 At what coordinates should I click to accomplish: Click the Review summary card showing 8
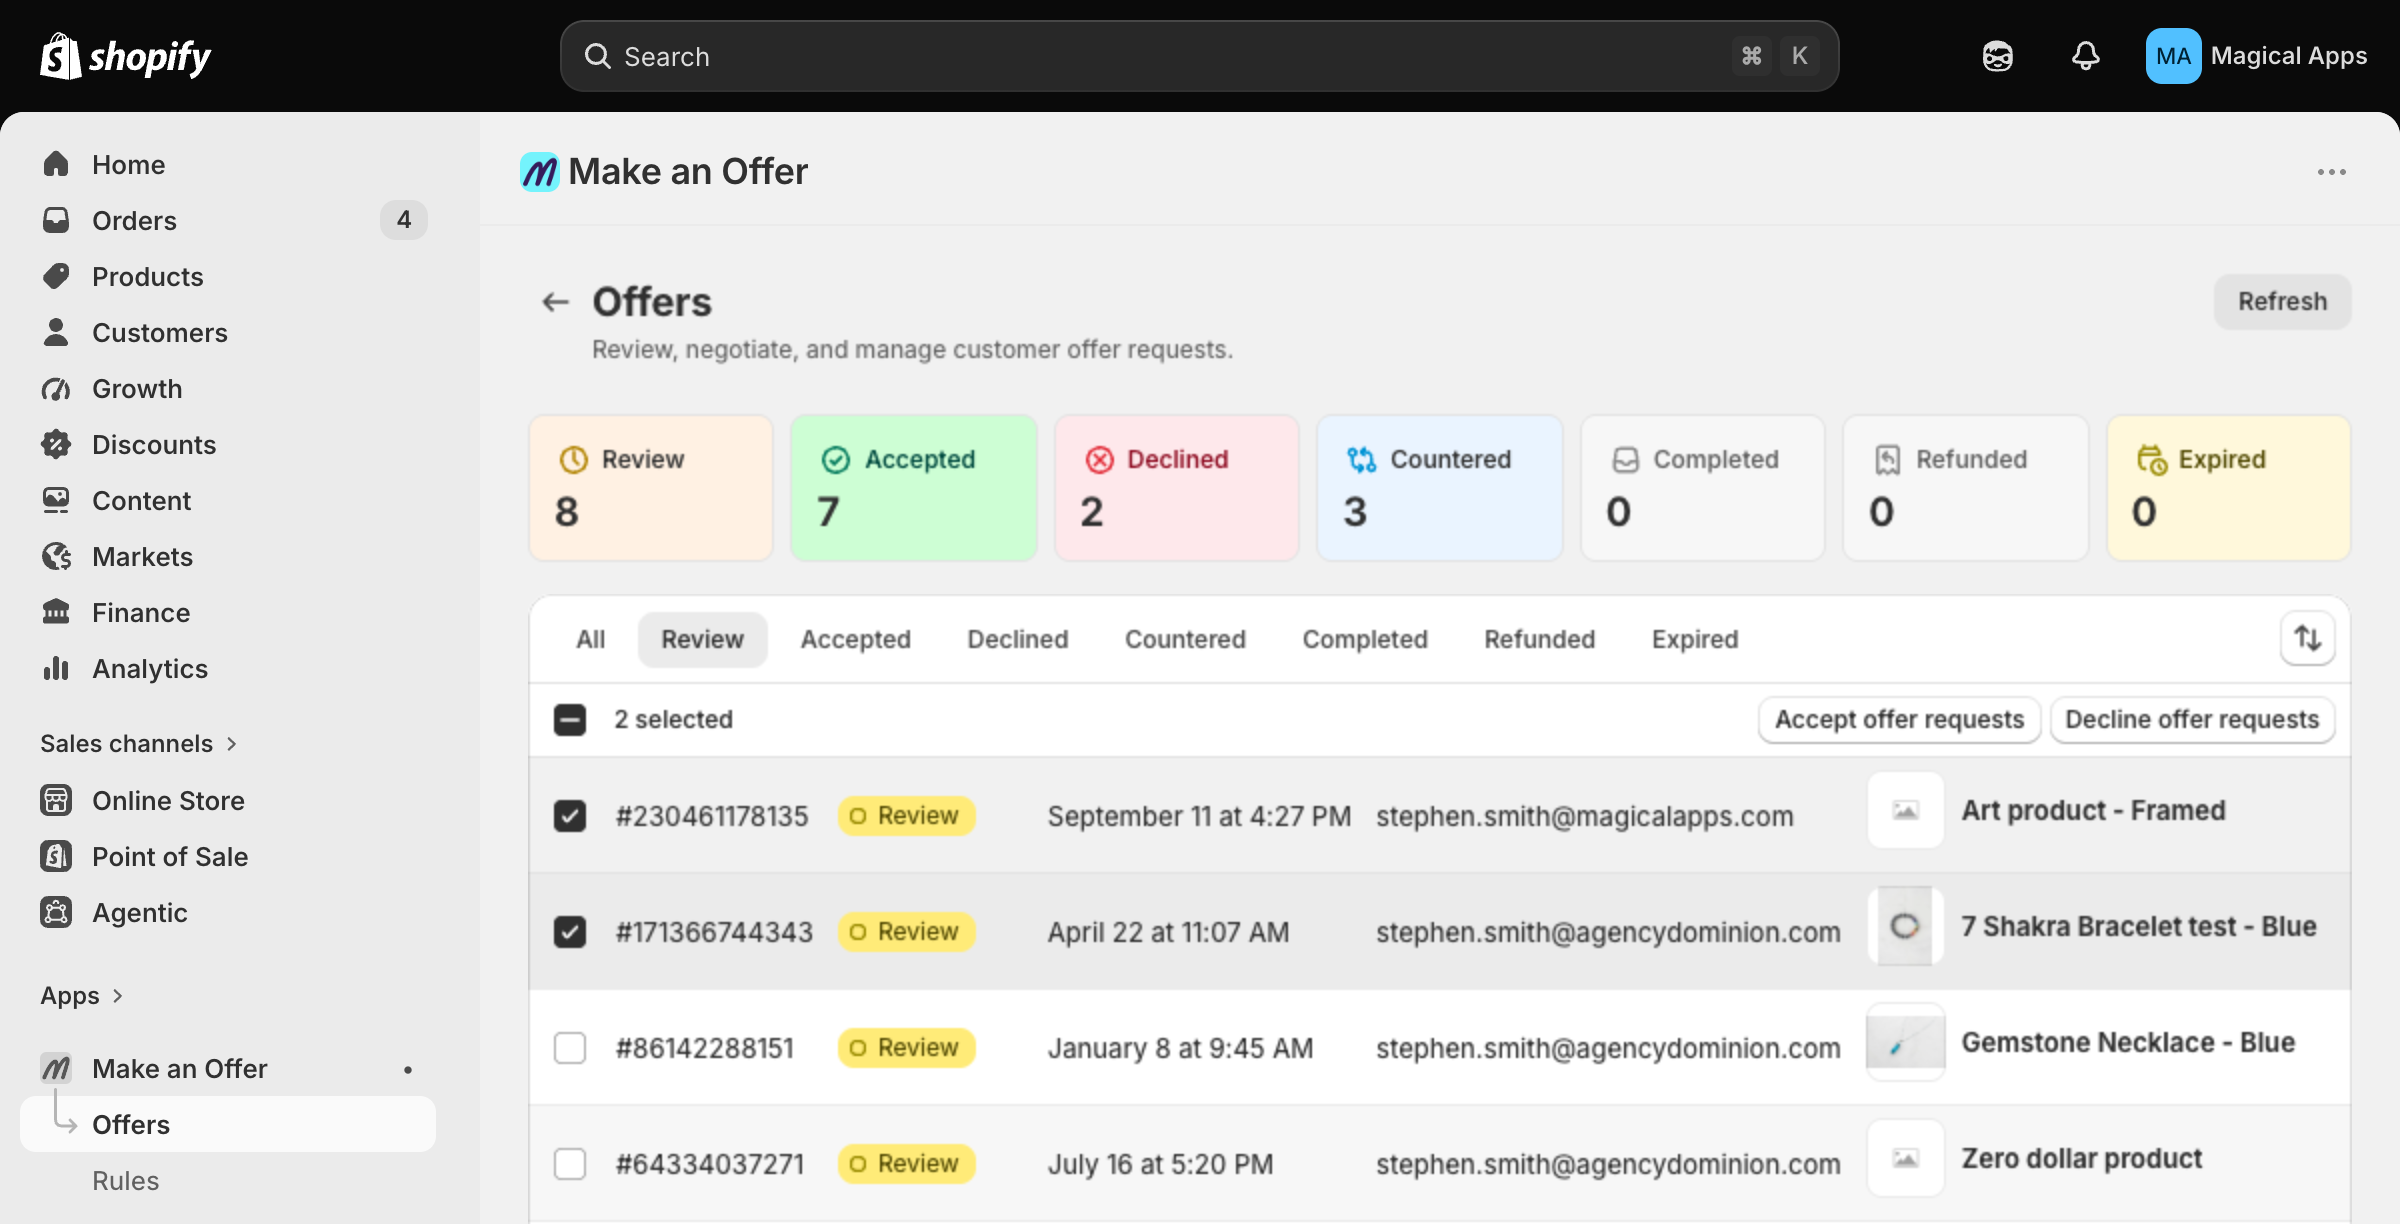click(651, 487)
